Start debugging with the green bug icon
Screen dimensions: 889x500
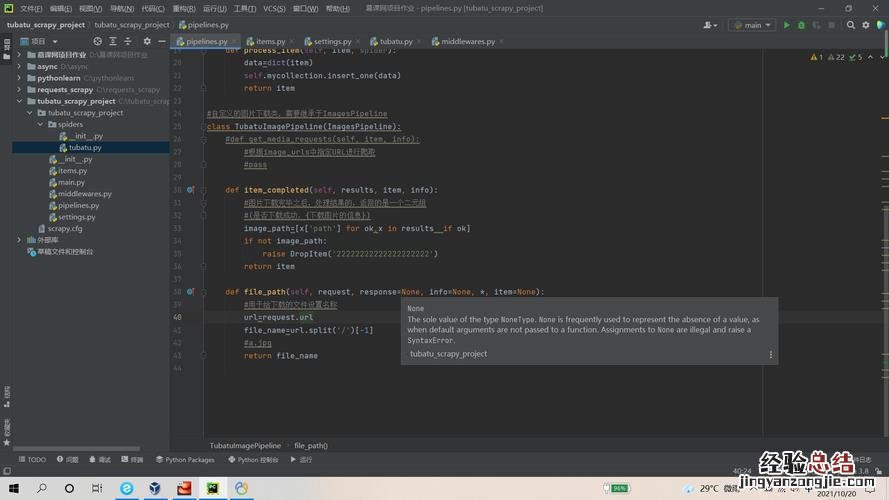click(801, 25)
